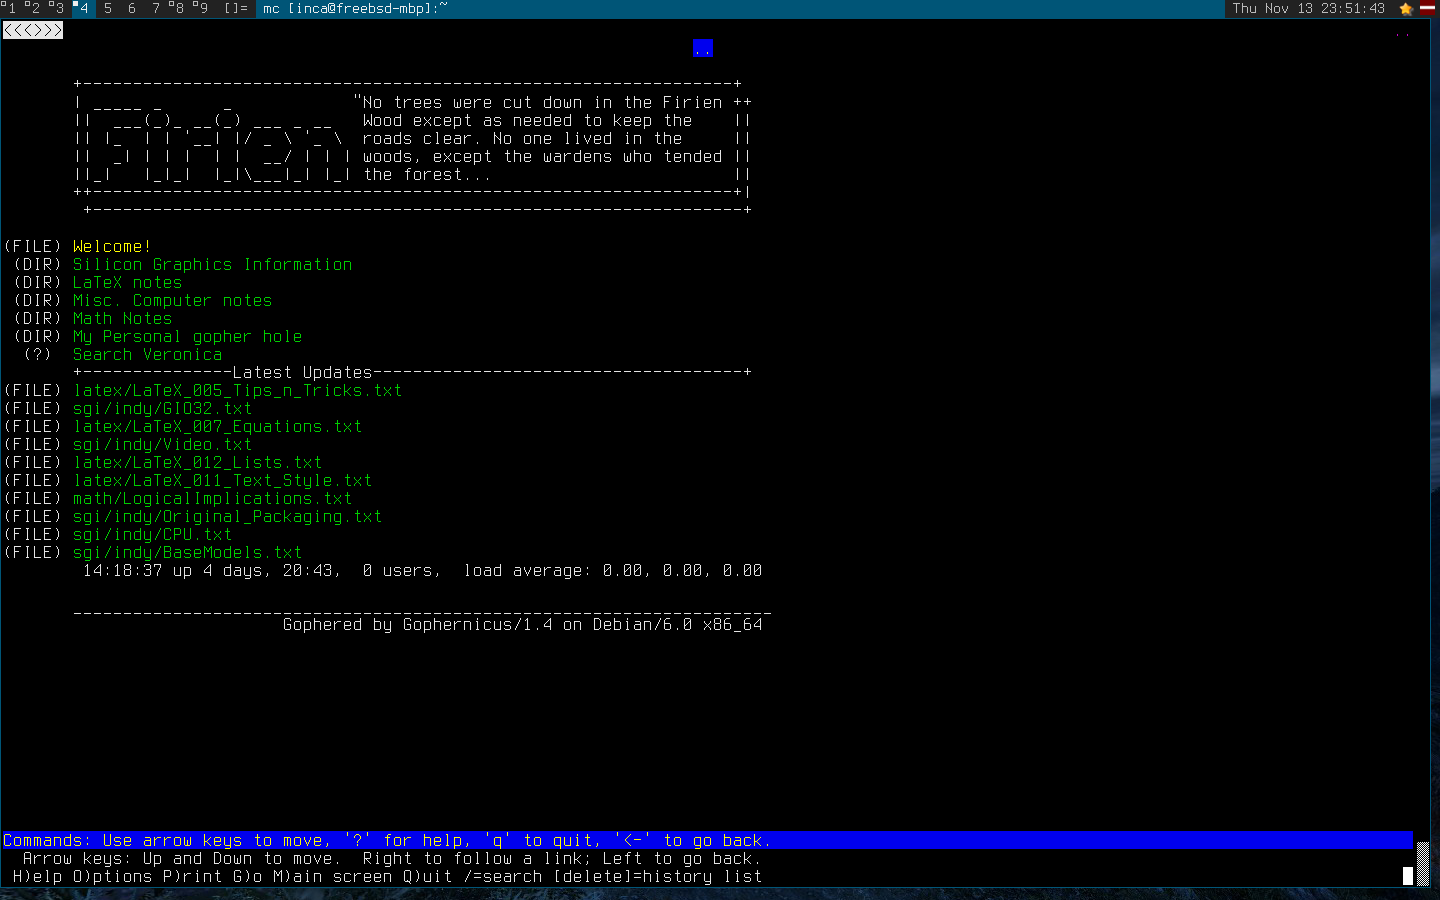Switch to workspace tag 5
This screenshot has height=900, width=1440.
107,8
